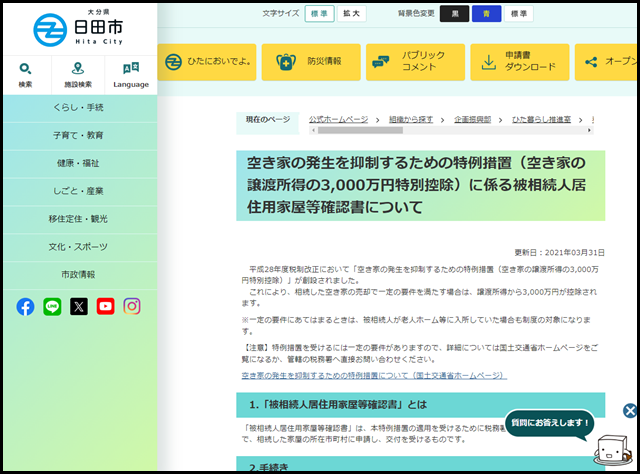
Task: Open 国土交通省ホームページ link
Action: (374, 376)
